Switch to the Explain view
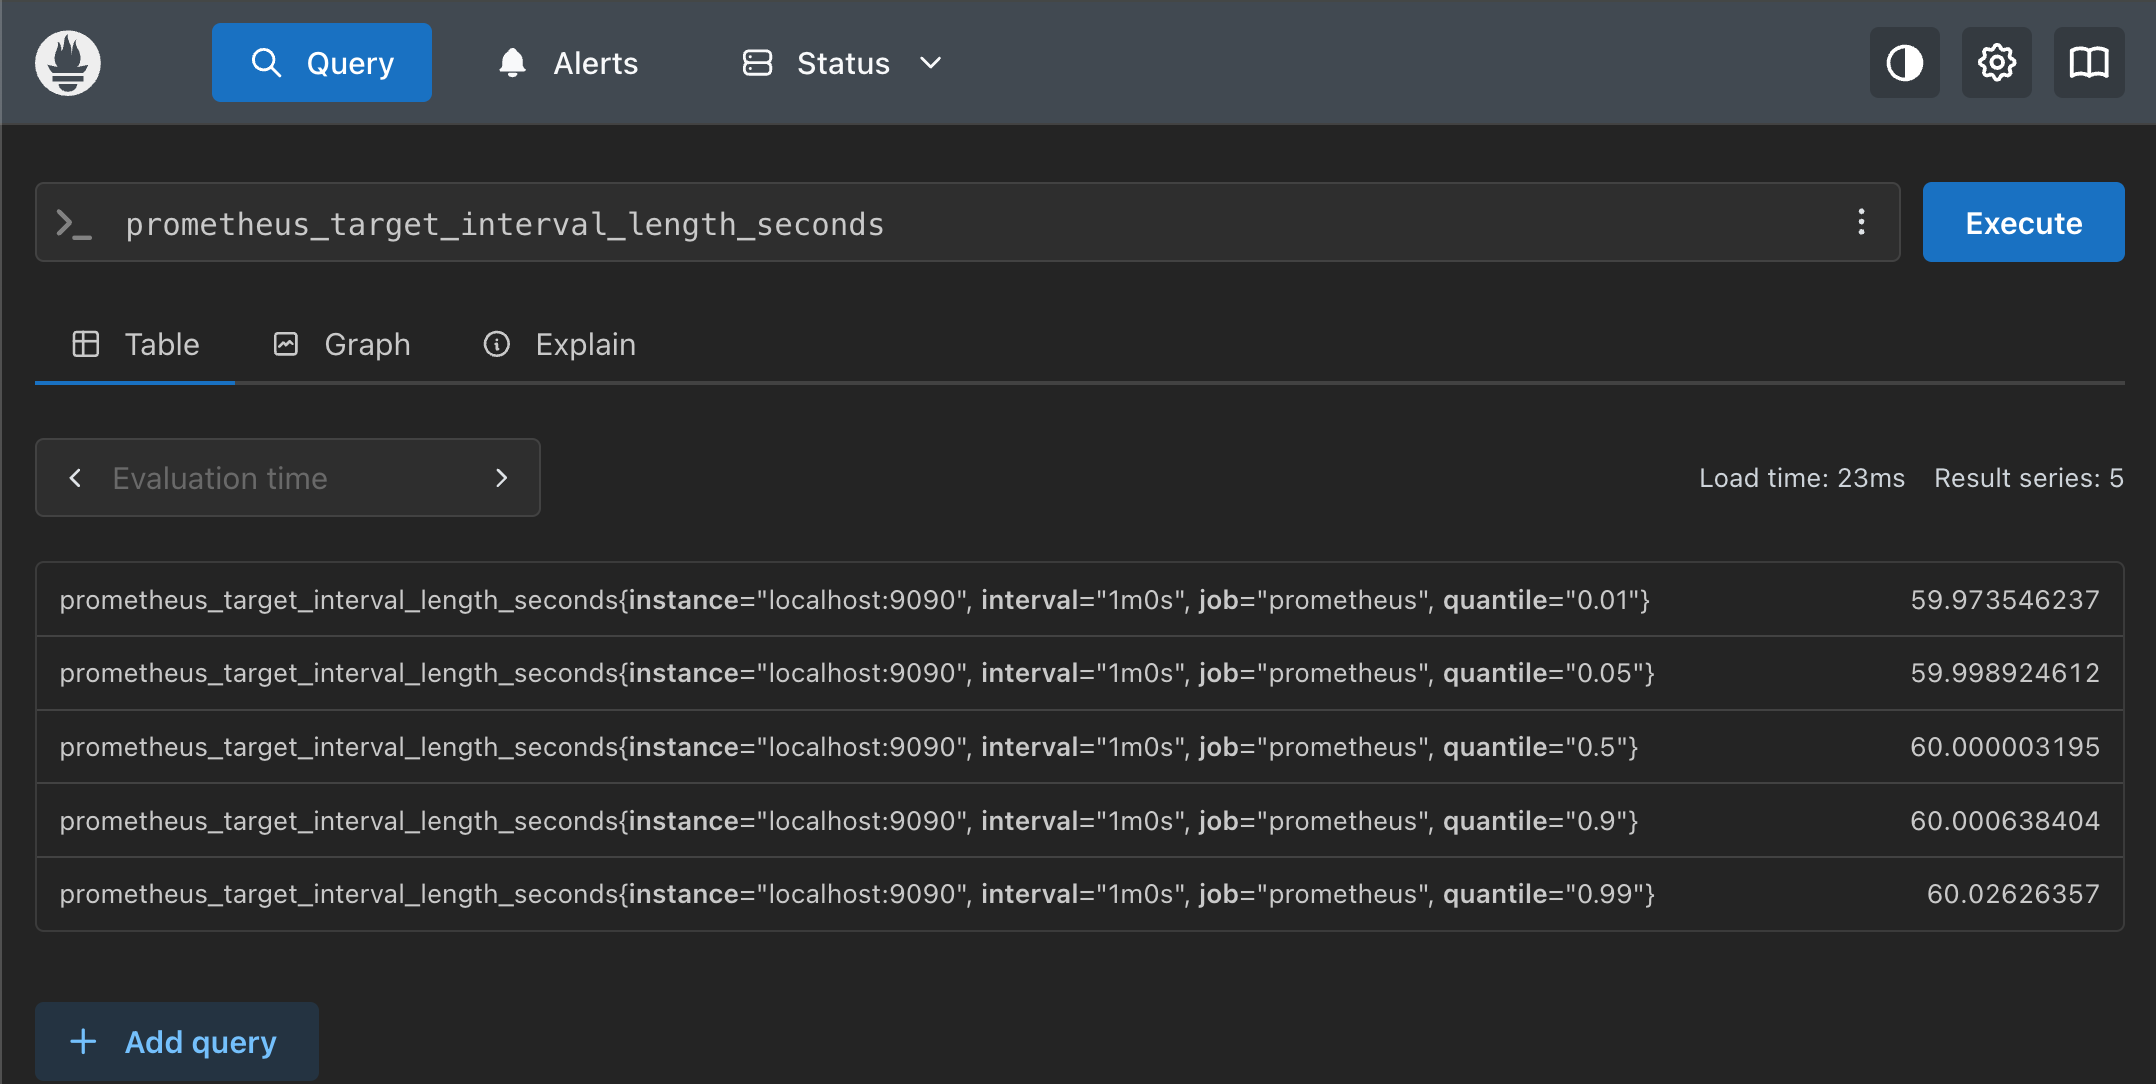Image resolution: width=2156 pixels, height=1084 pixels. coord(586,343)
